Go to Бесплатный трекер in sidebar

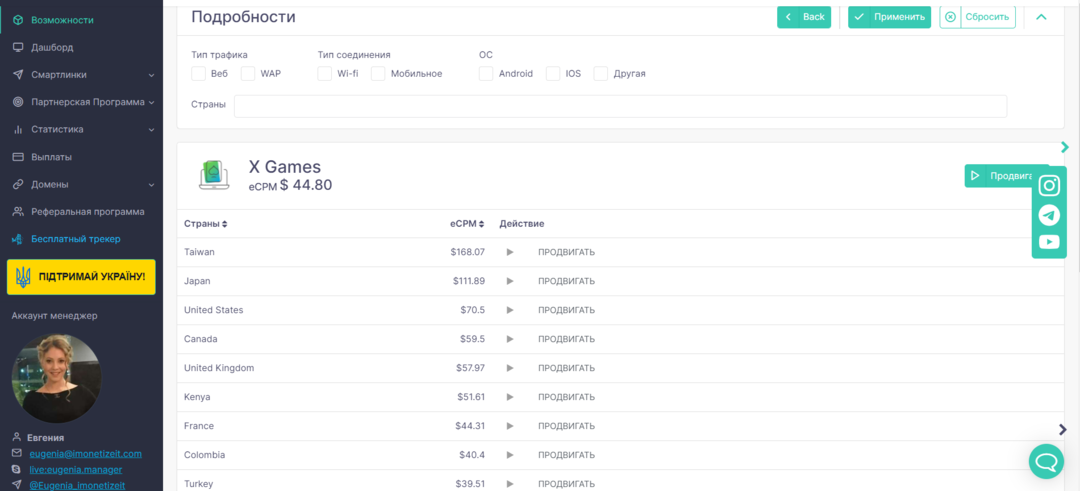tap(75, 239)
